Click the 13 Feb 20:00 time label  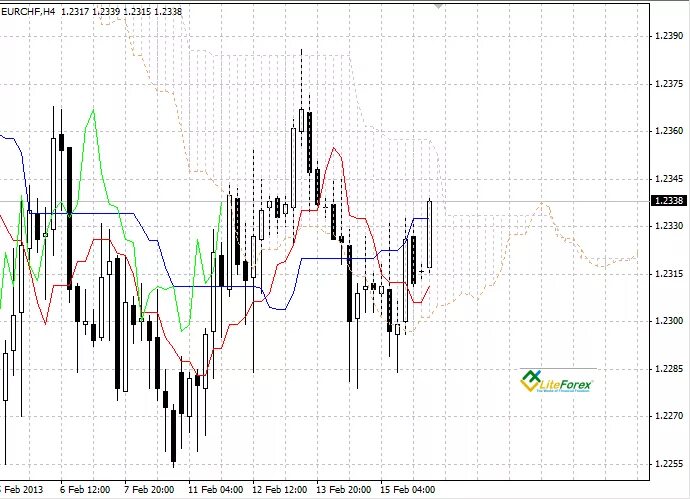click(344, 489)
